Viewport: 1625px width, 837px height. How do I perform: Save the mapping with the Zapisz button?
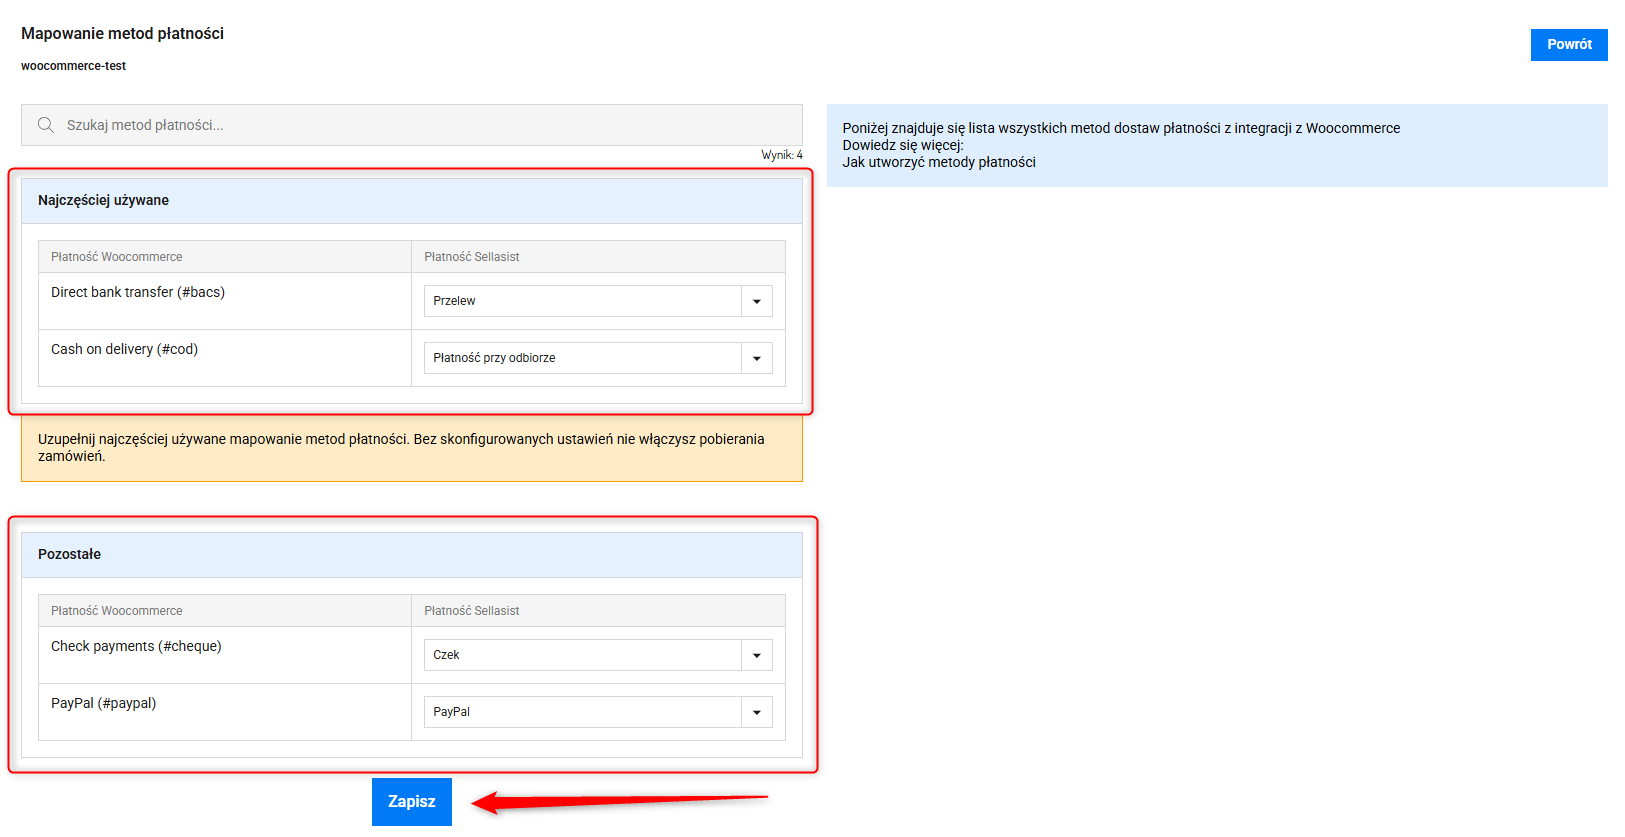point(411,802)
